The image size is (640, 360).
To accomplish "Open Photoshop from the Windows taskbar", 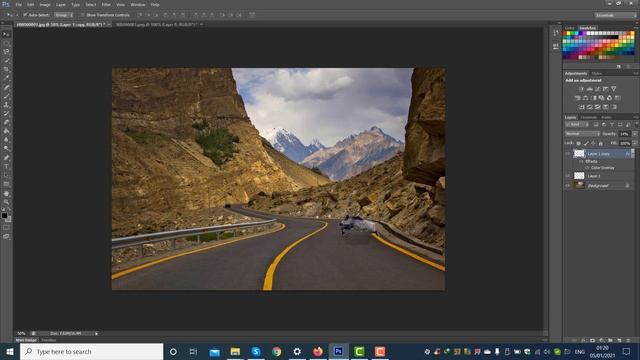I will (338, 351).
